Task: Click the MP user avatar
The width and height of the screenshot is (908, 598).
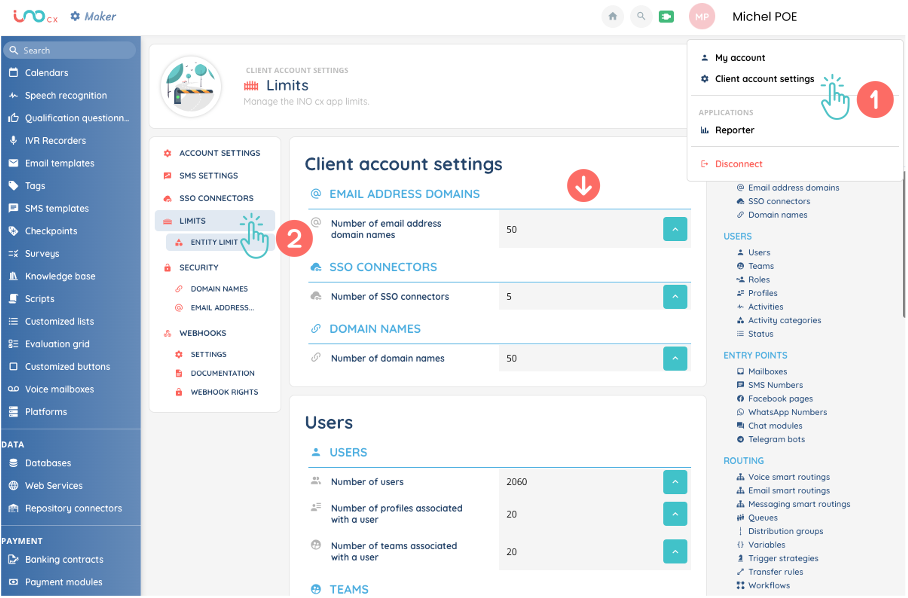Action: 703,17
